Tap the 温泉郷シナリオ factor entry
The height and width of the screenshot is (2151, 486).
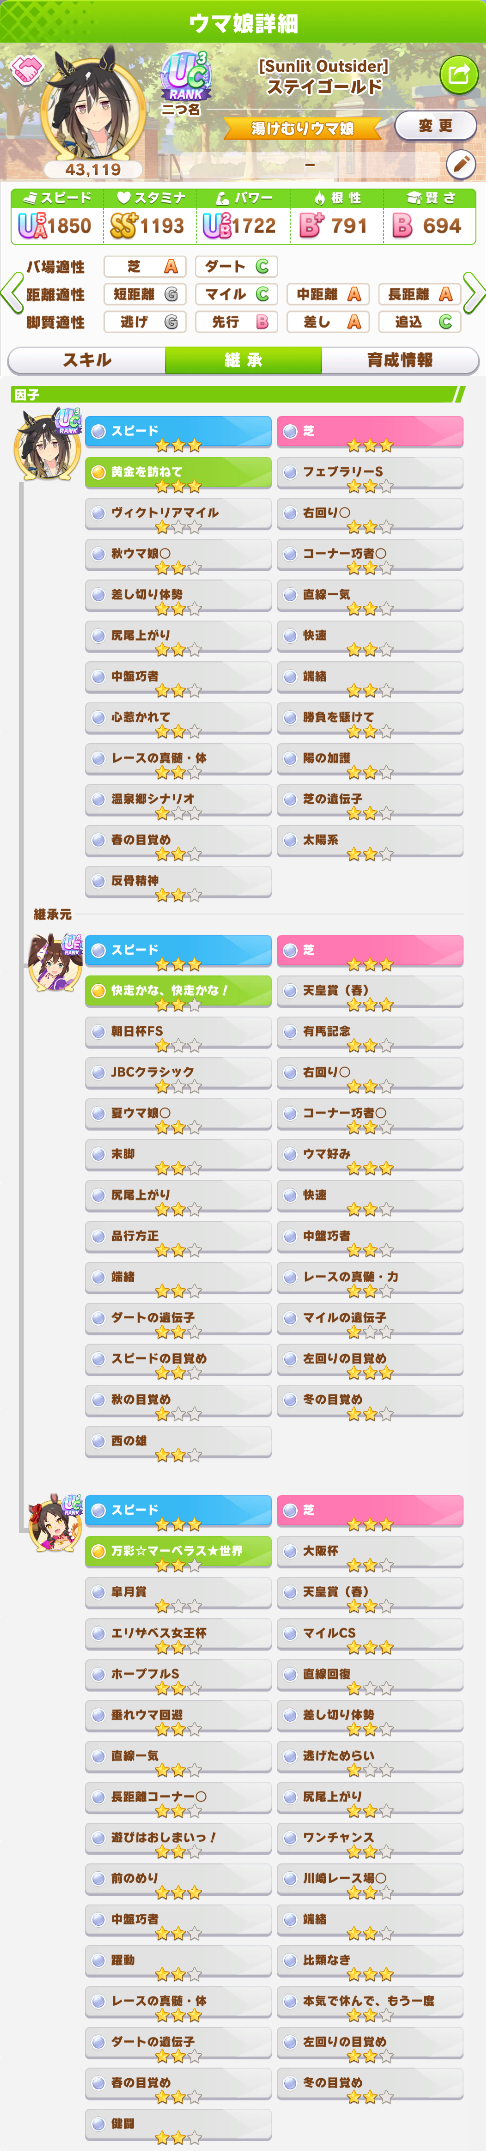[178, 801]
